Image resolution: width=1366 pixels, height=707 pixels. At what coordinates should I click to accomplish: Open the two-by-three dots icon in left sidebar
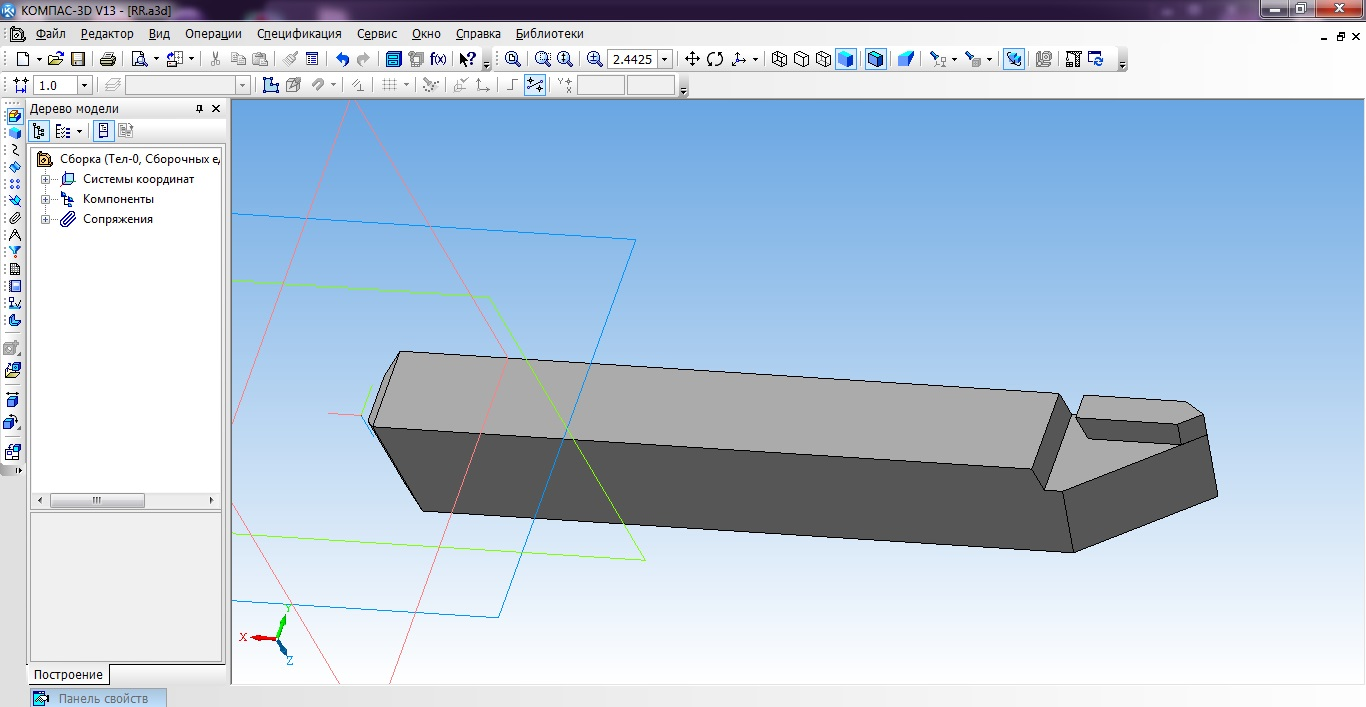coord(14,184)
